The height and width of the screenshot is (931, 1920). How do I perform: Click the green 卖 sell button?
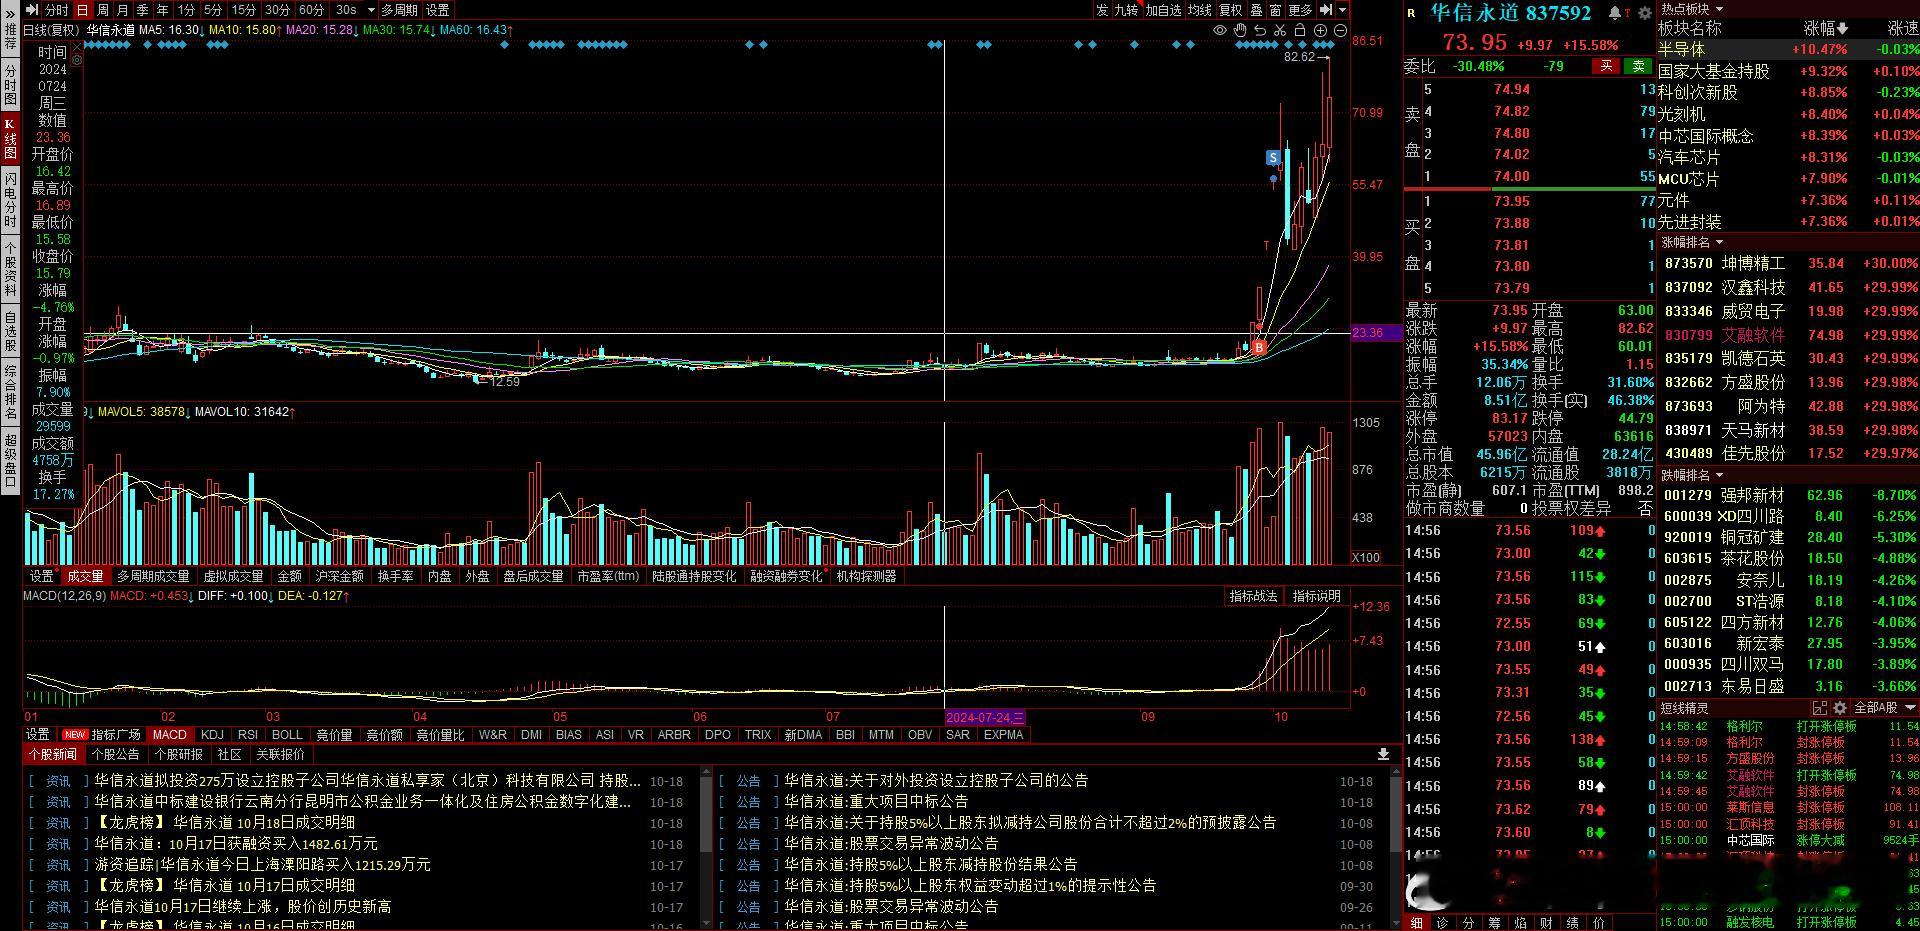tap(1638, 66)
